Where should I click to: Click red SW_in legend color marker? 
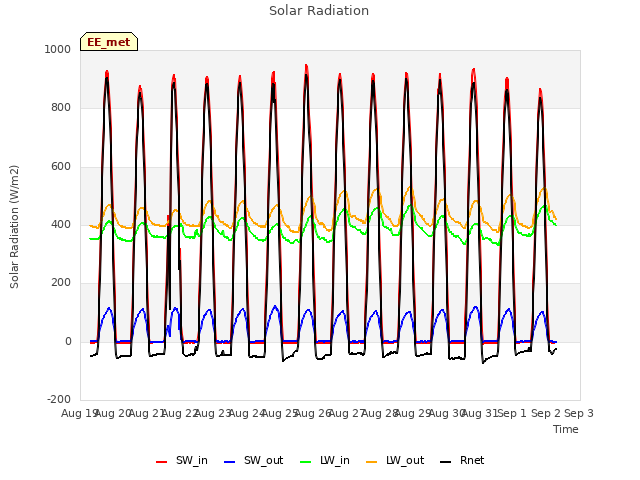click(x=162, y=462)
